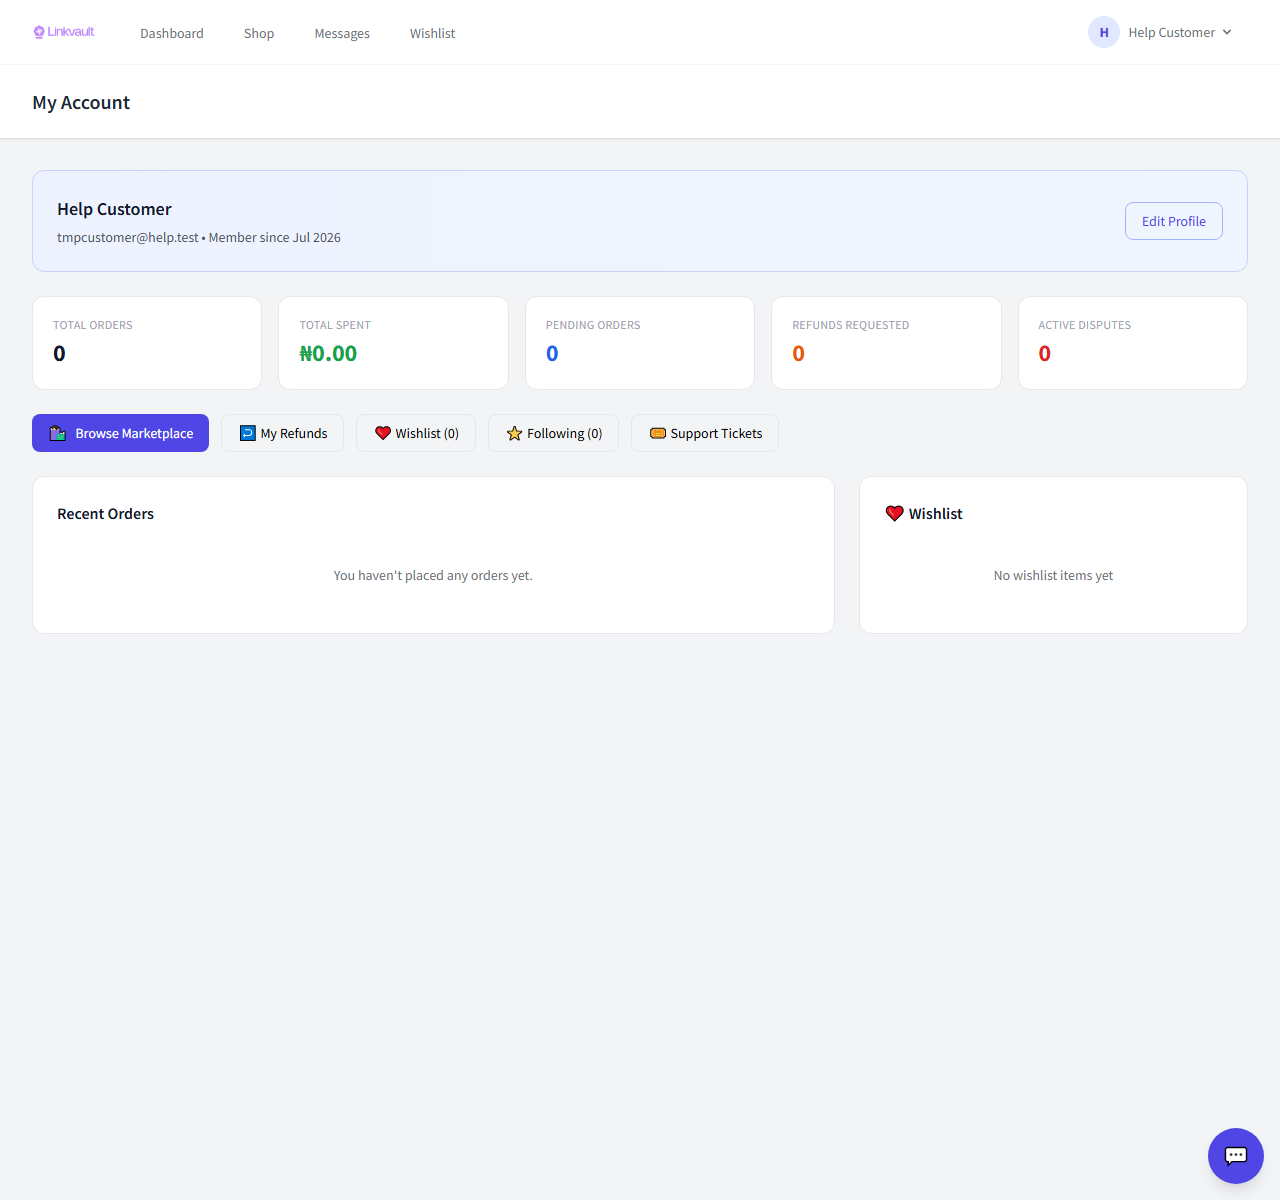
Task: Click the My Account page heading
Action: point(81,102)
